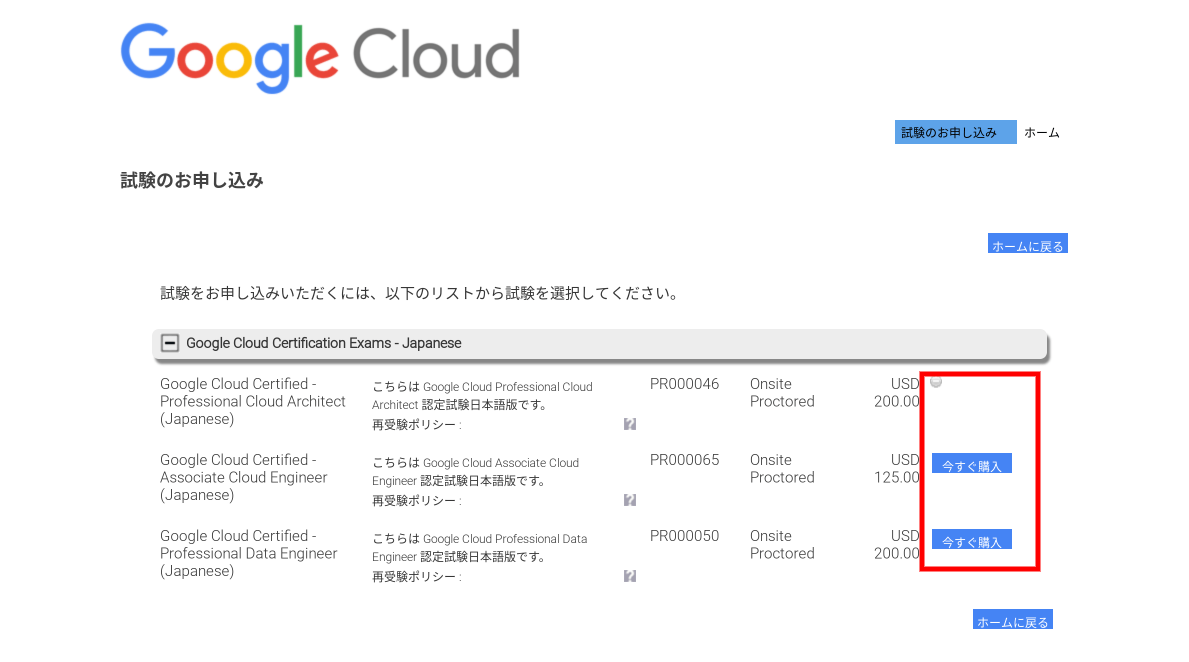Click Onsite Proctored in the PR000050 row
Viewport: 1189px width, 662px height.
pyautogui.click(x=782, y=544)
